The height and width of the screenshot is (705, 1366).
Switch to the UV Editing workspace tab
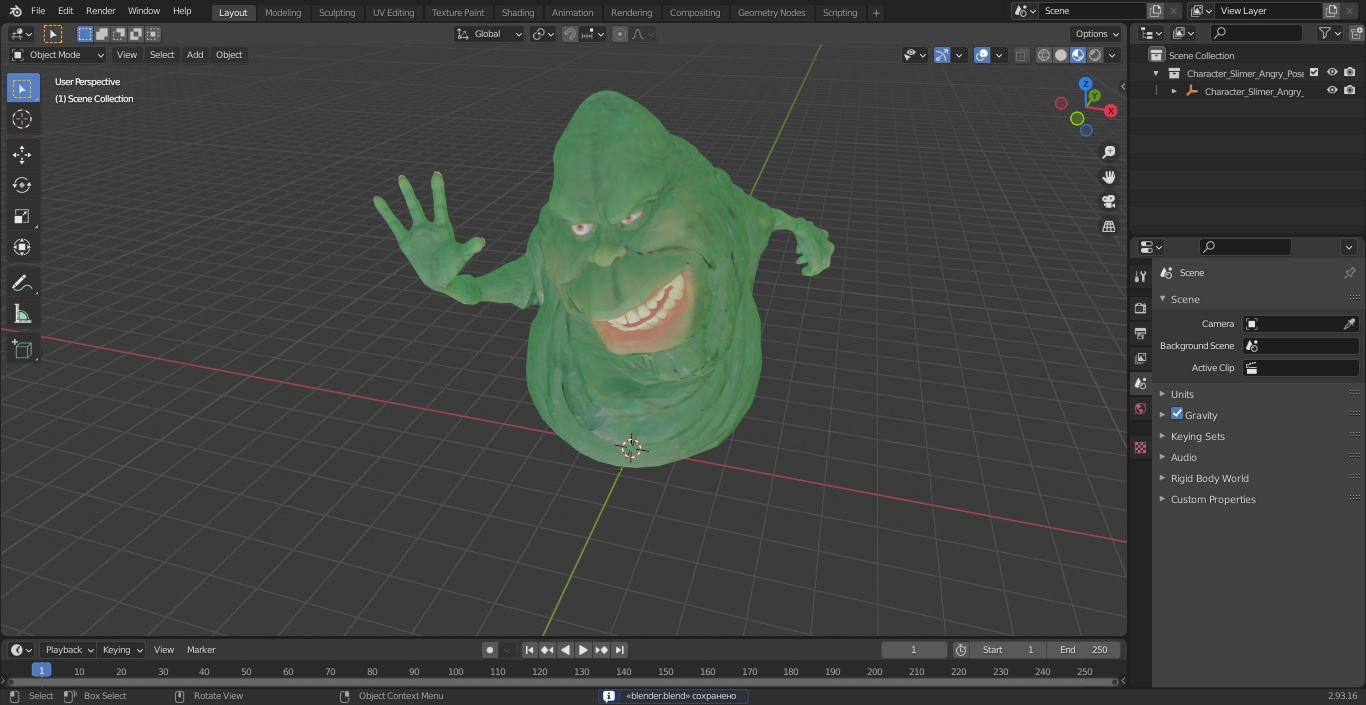(393, 13)
